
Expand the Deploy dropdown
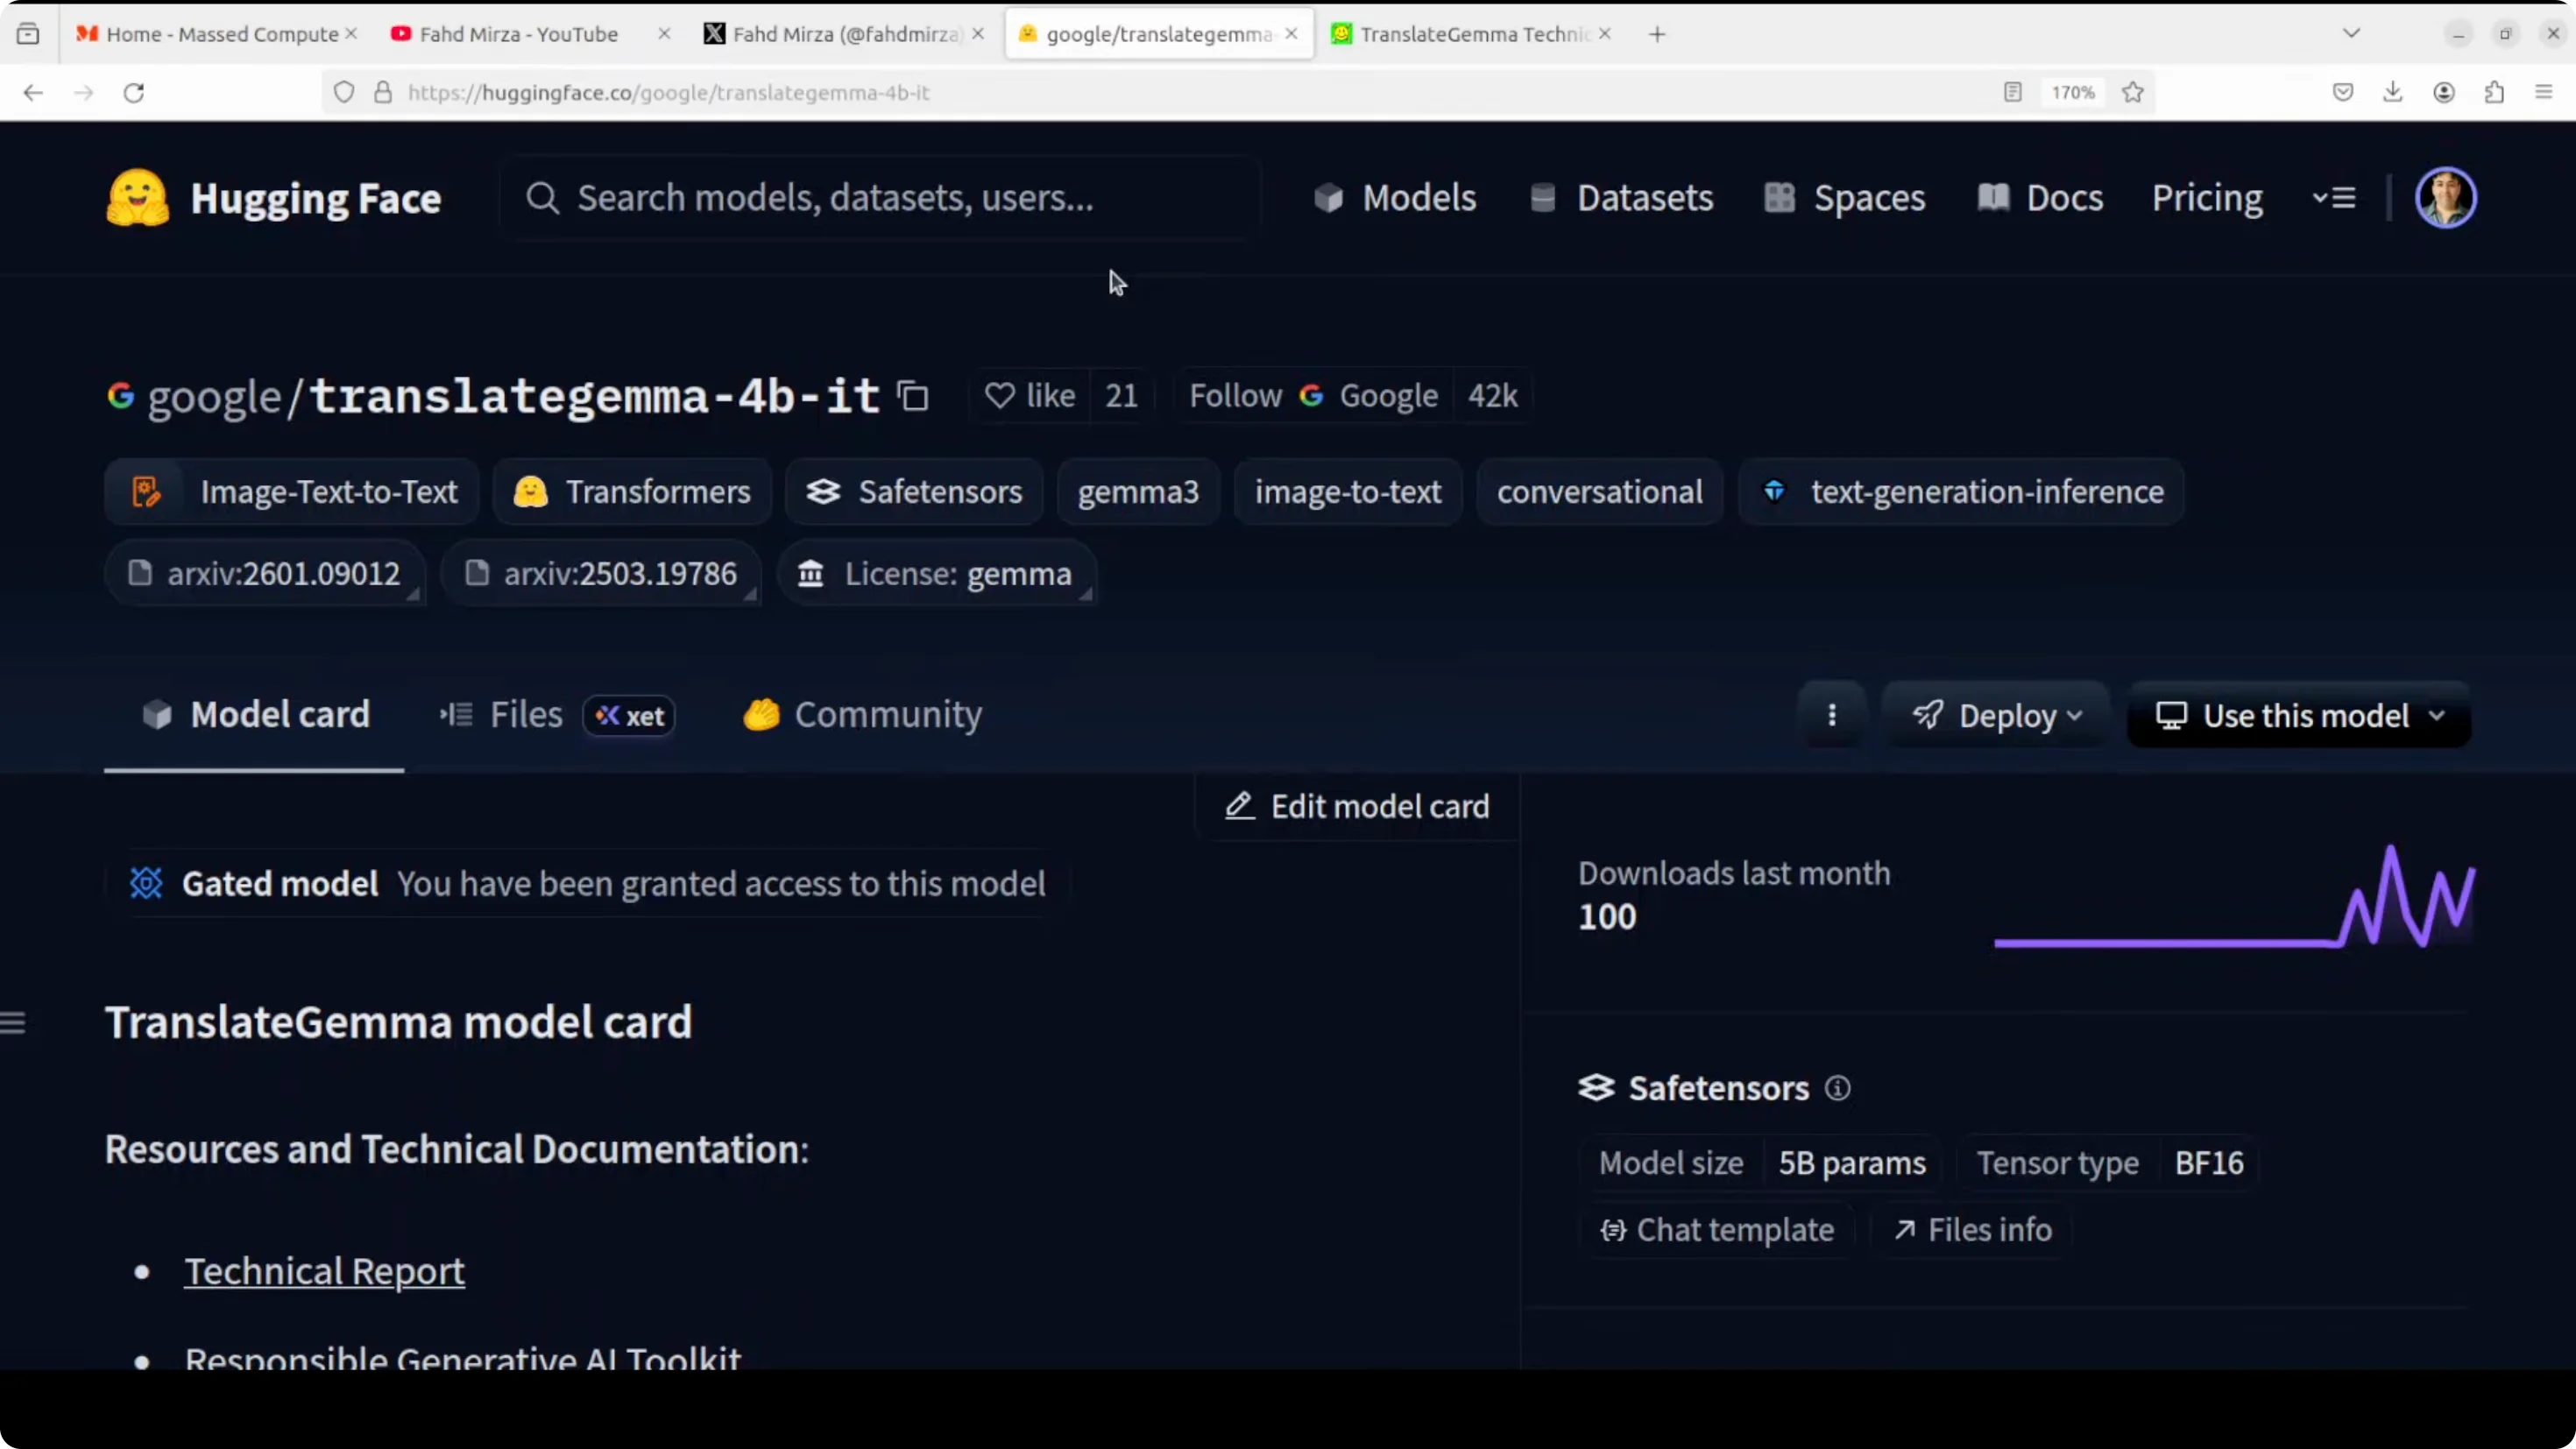[x=1997, y=715]
